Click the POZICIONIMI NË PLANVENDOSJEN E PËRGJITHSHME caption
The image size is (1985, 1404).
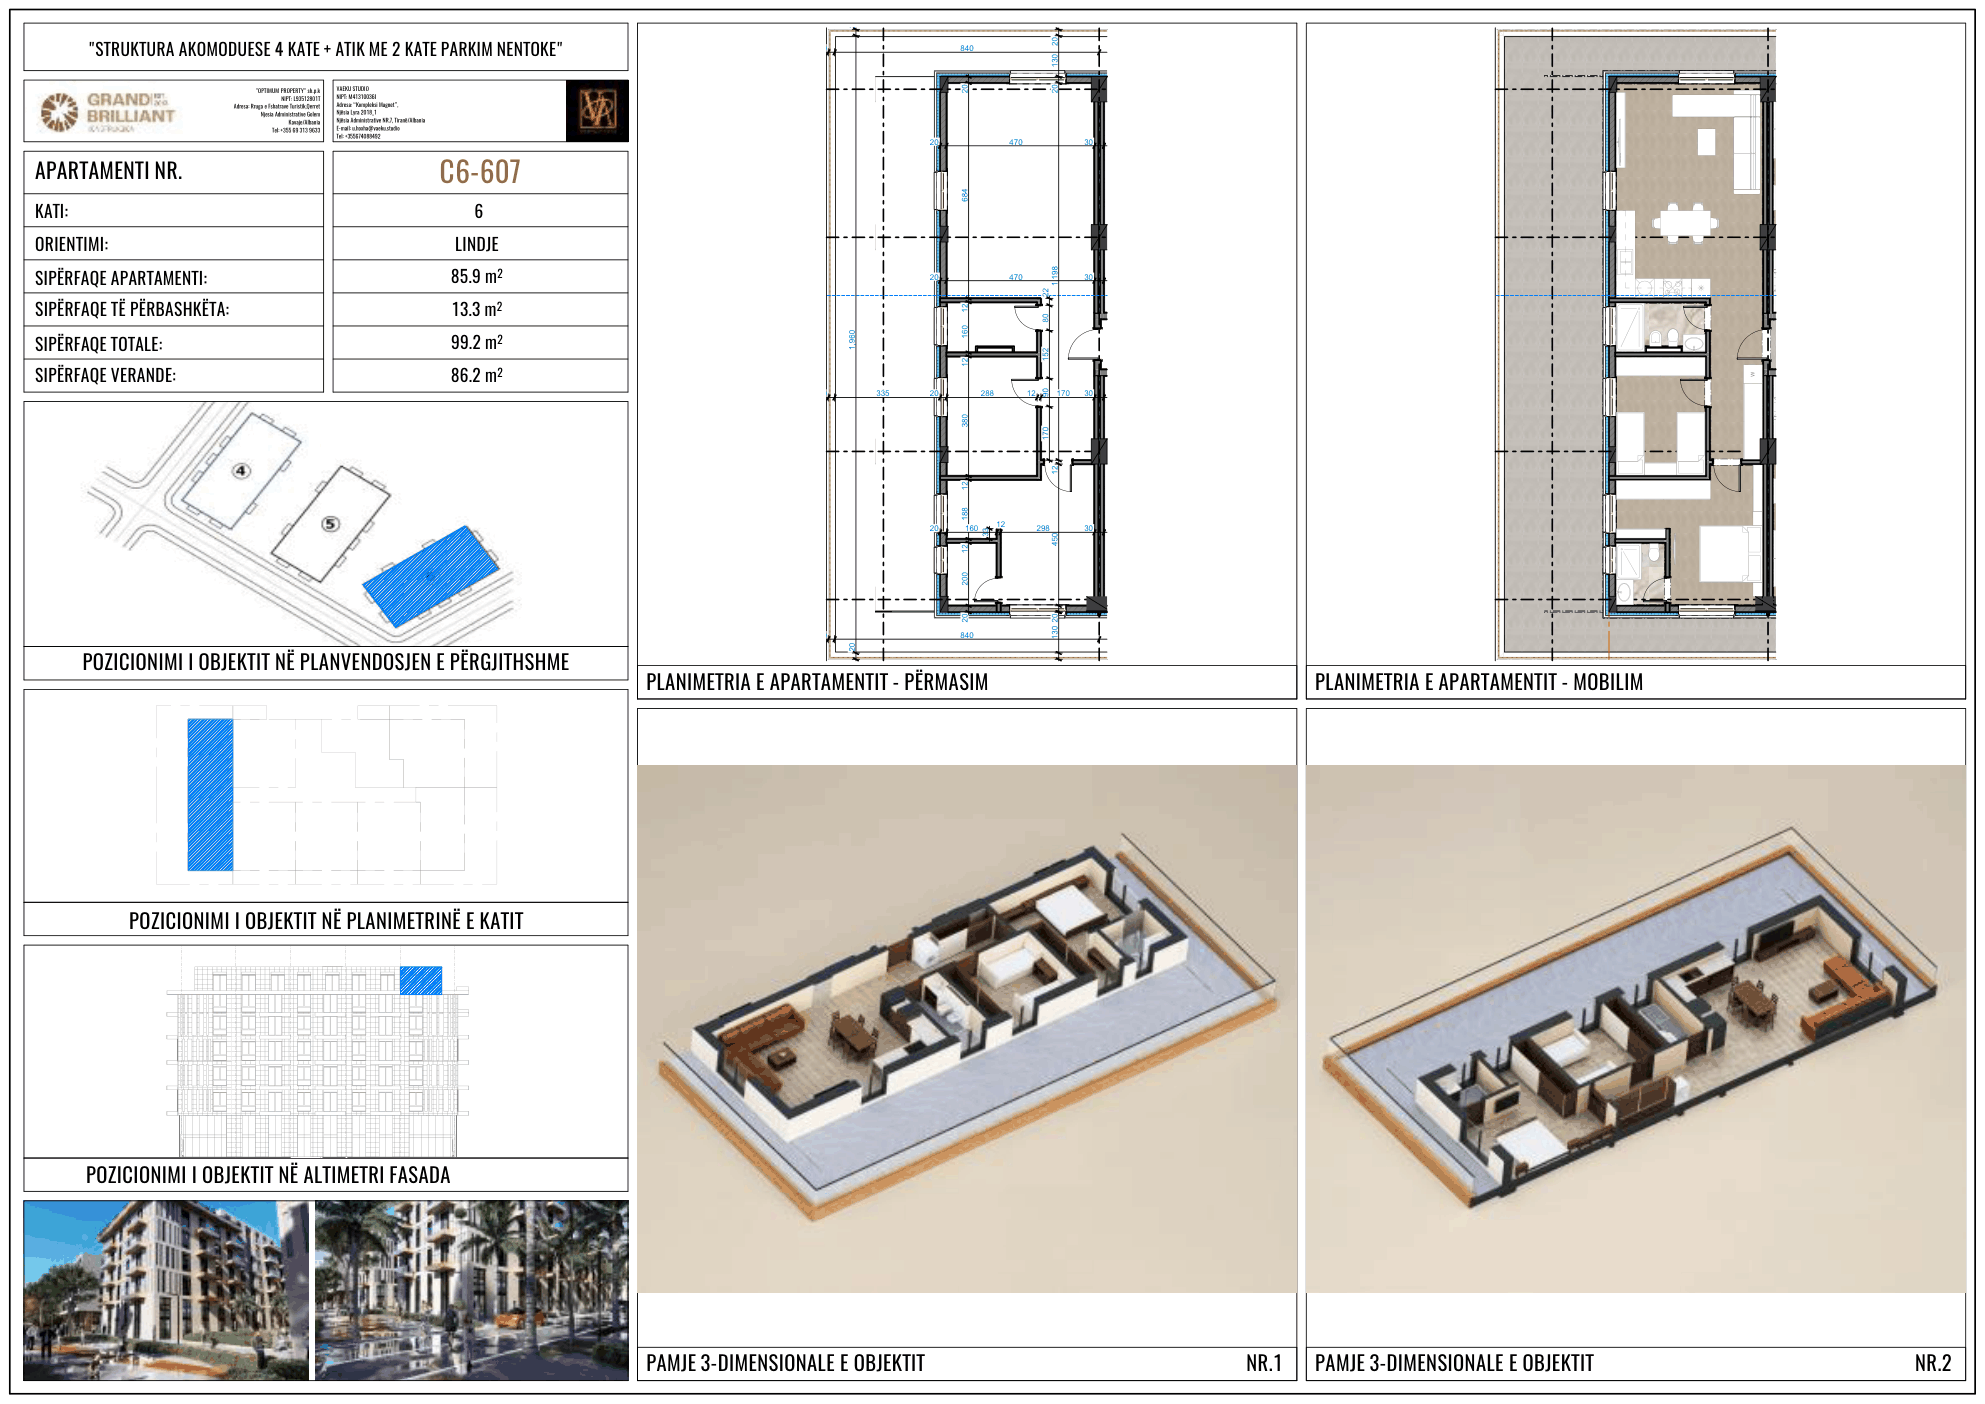click(x=326, y=662)
